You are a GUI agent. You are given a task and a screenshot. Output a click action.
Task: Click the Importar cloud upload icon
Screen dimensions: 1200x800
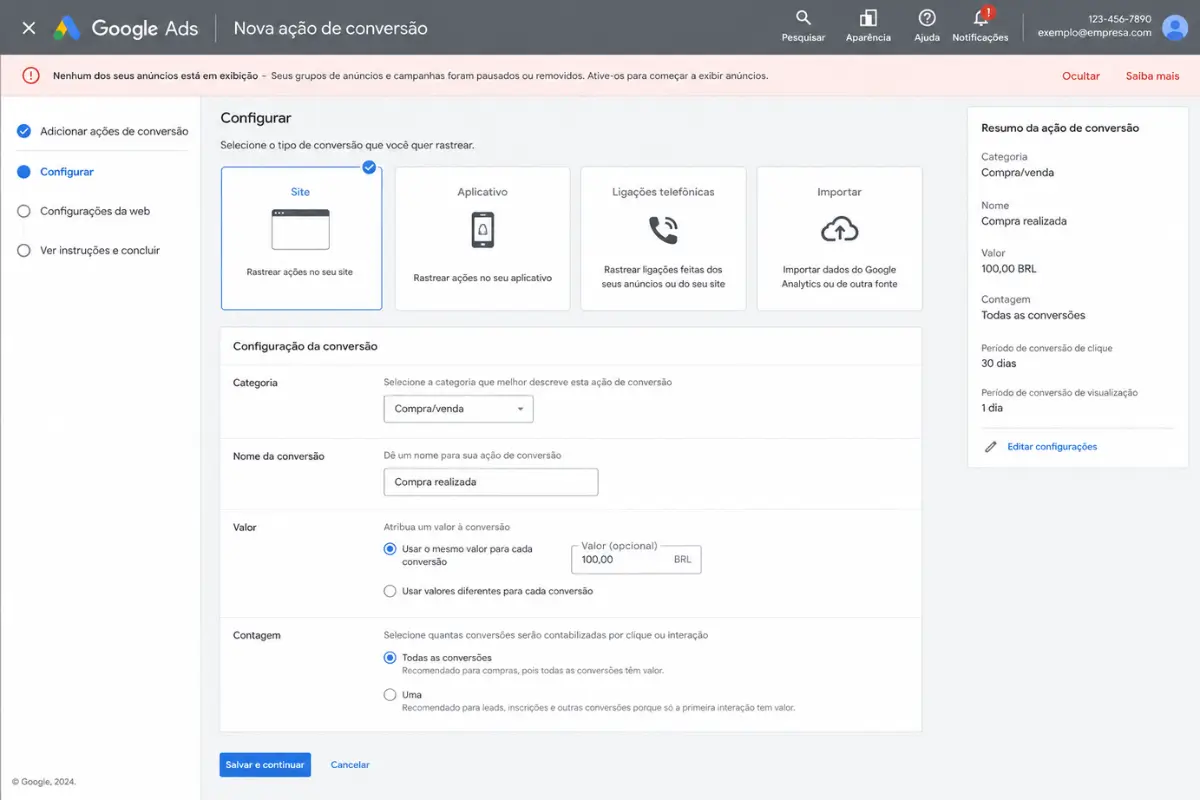[839, 230]
